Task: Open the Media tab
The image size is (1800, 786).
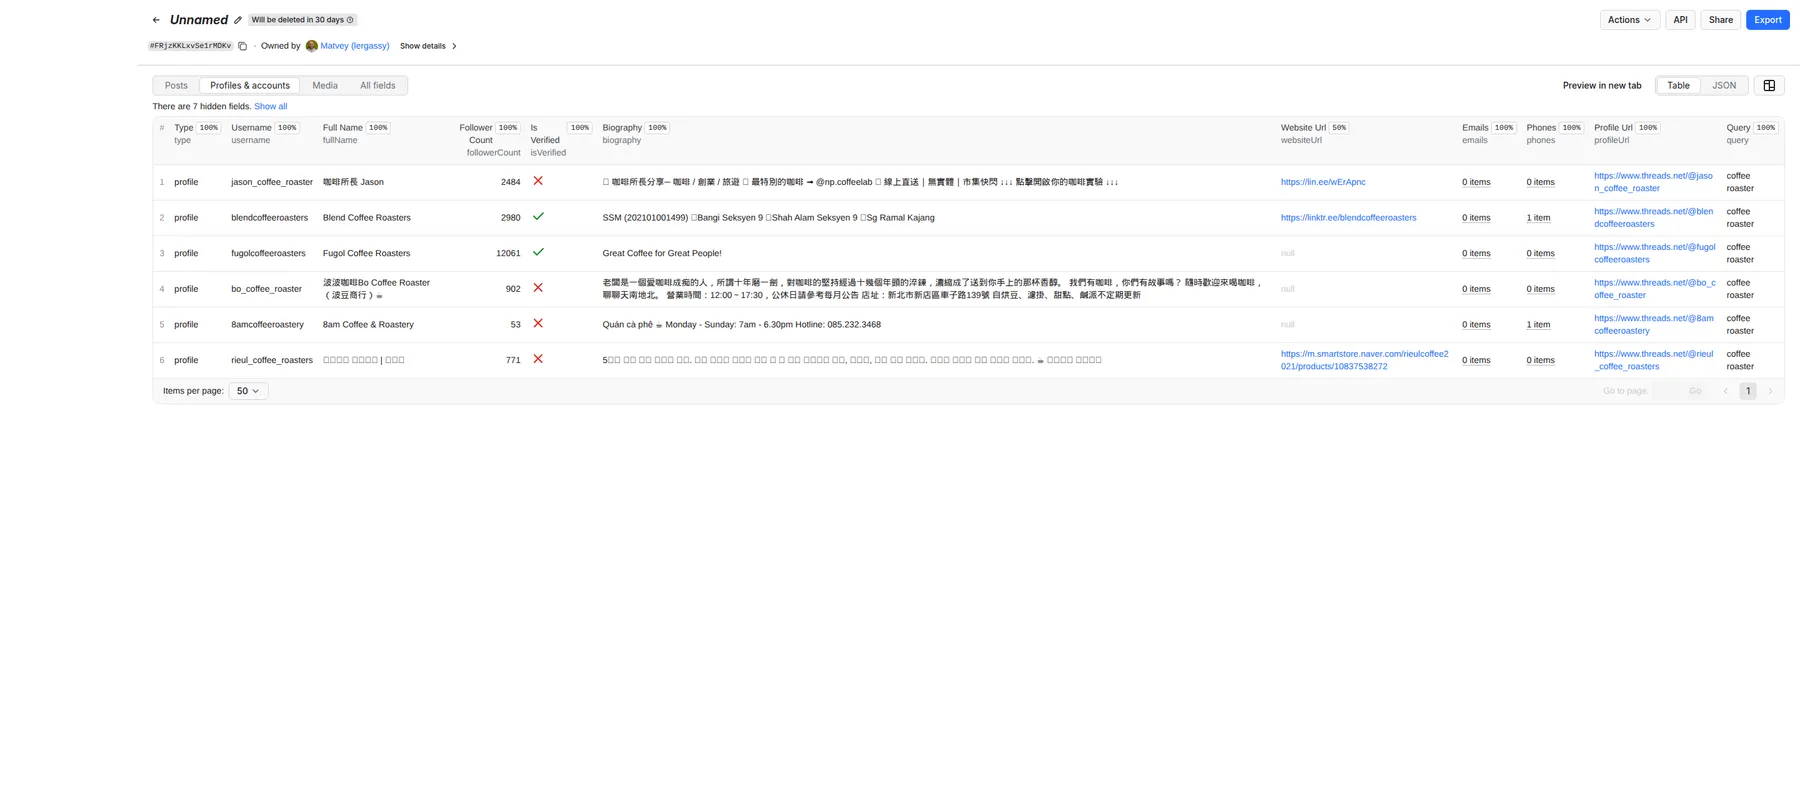Action: coord(325,86)
